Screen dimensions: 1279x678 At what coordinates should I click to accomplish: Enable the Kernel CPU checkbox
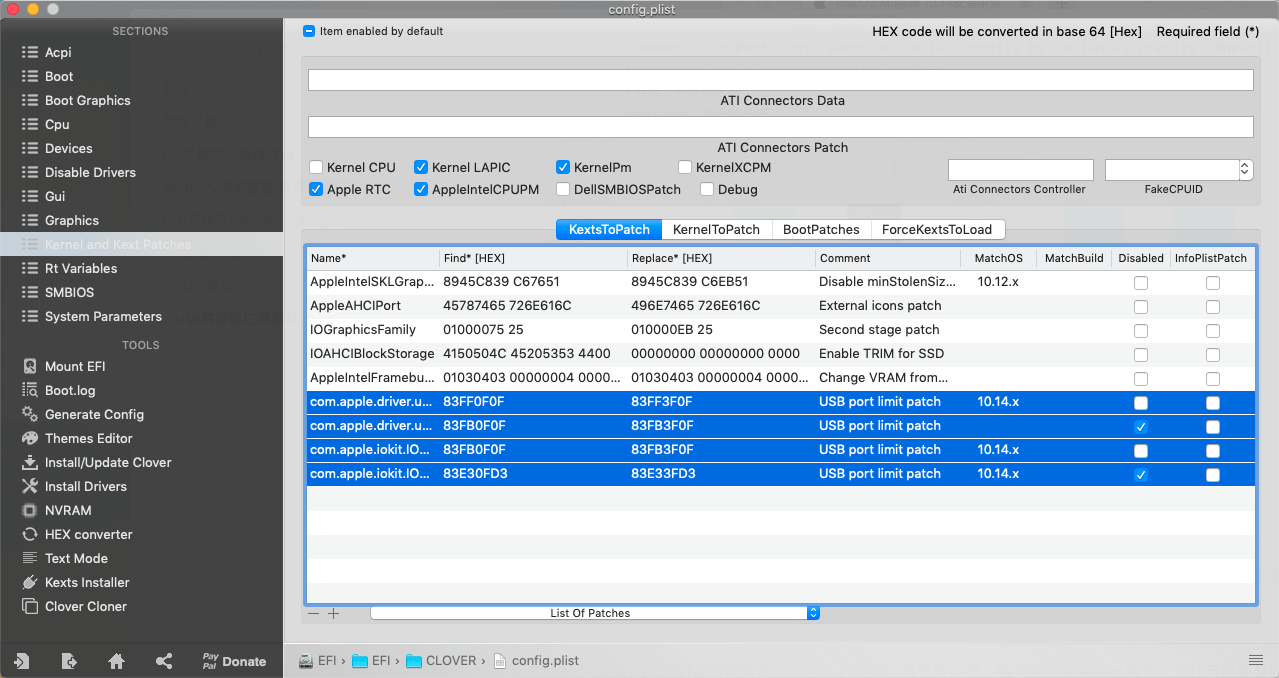[317, 168]
